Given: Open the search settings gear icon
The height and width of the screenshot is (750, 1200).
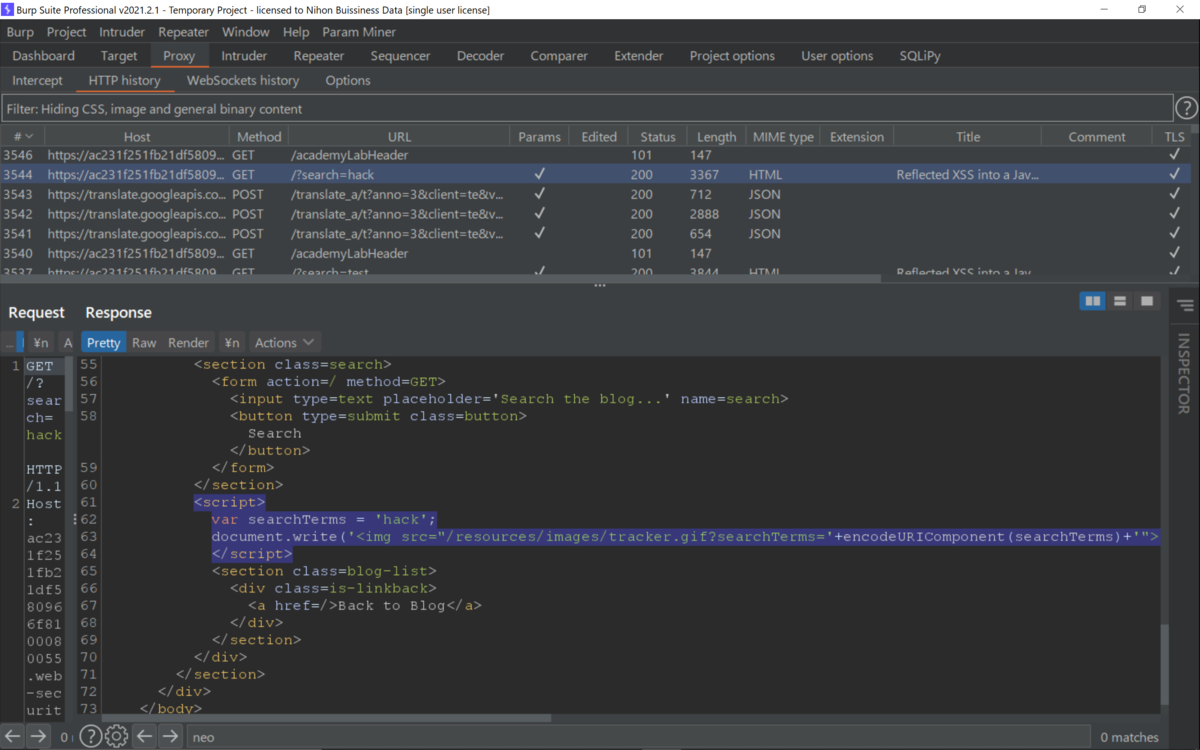Looking at the screenshot, I should pos(116,736).
